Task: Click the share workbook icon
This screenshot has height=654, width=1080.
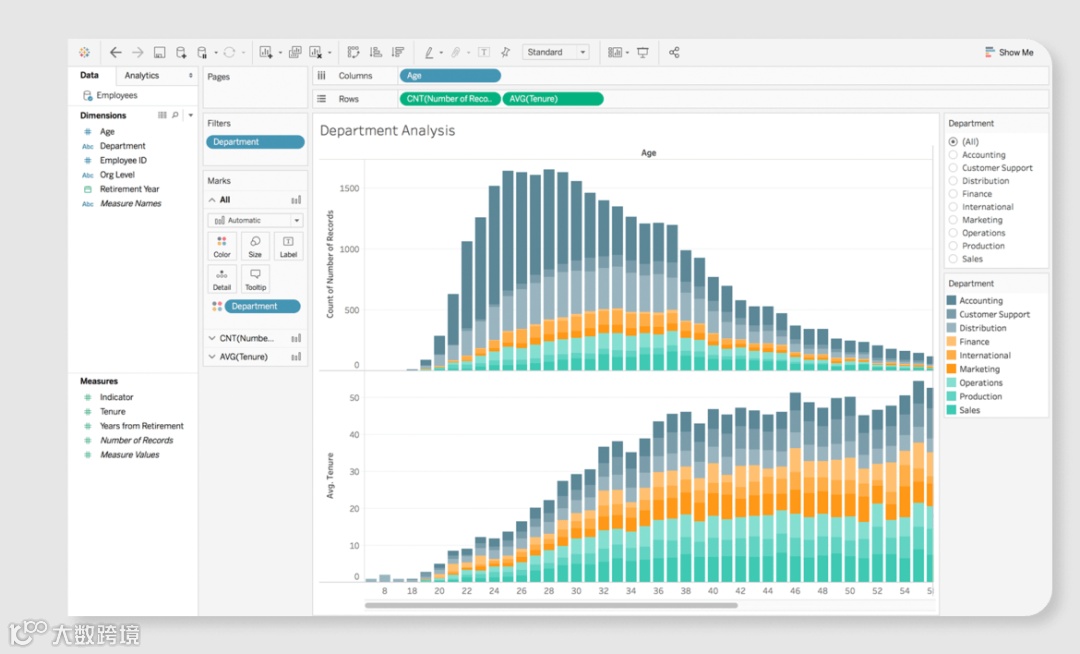Action: (674, 52)
